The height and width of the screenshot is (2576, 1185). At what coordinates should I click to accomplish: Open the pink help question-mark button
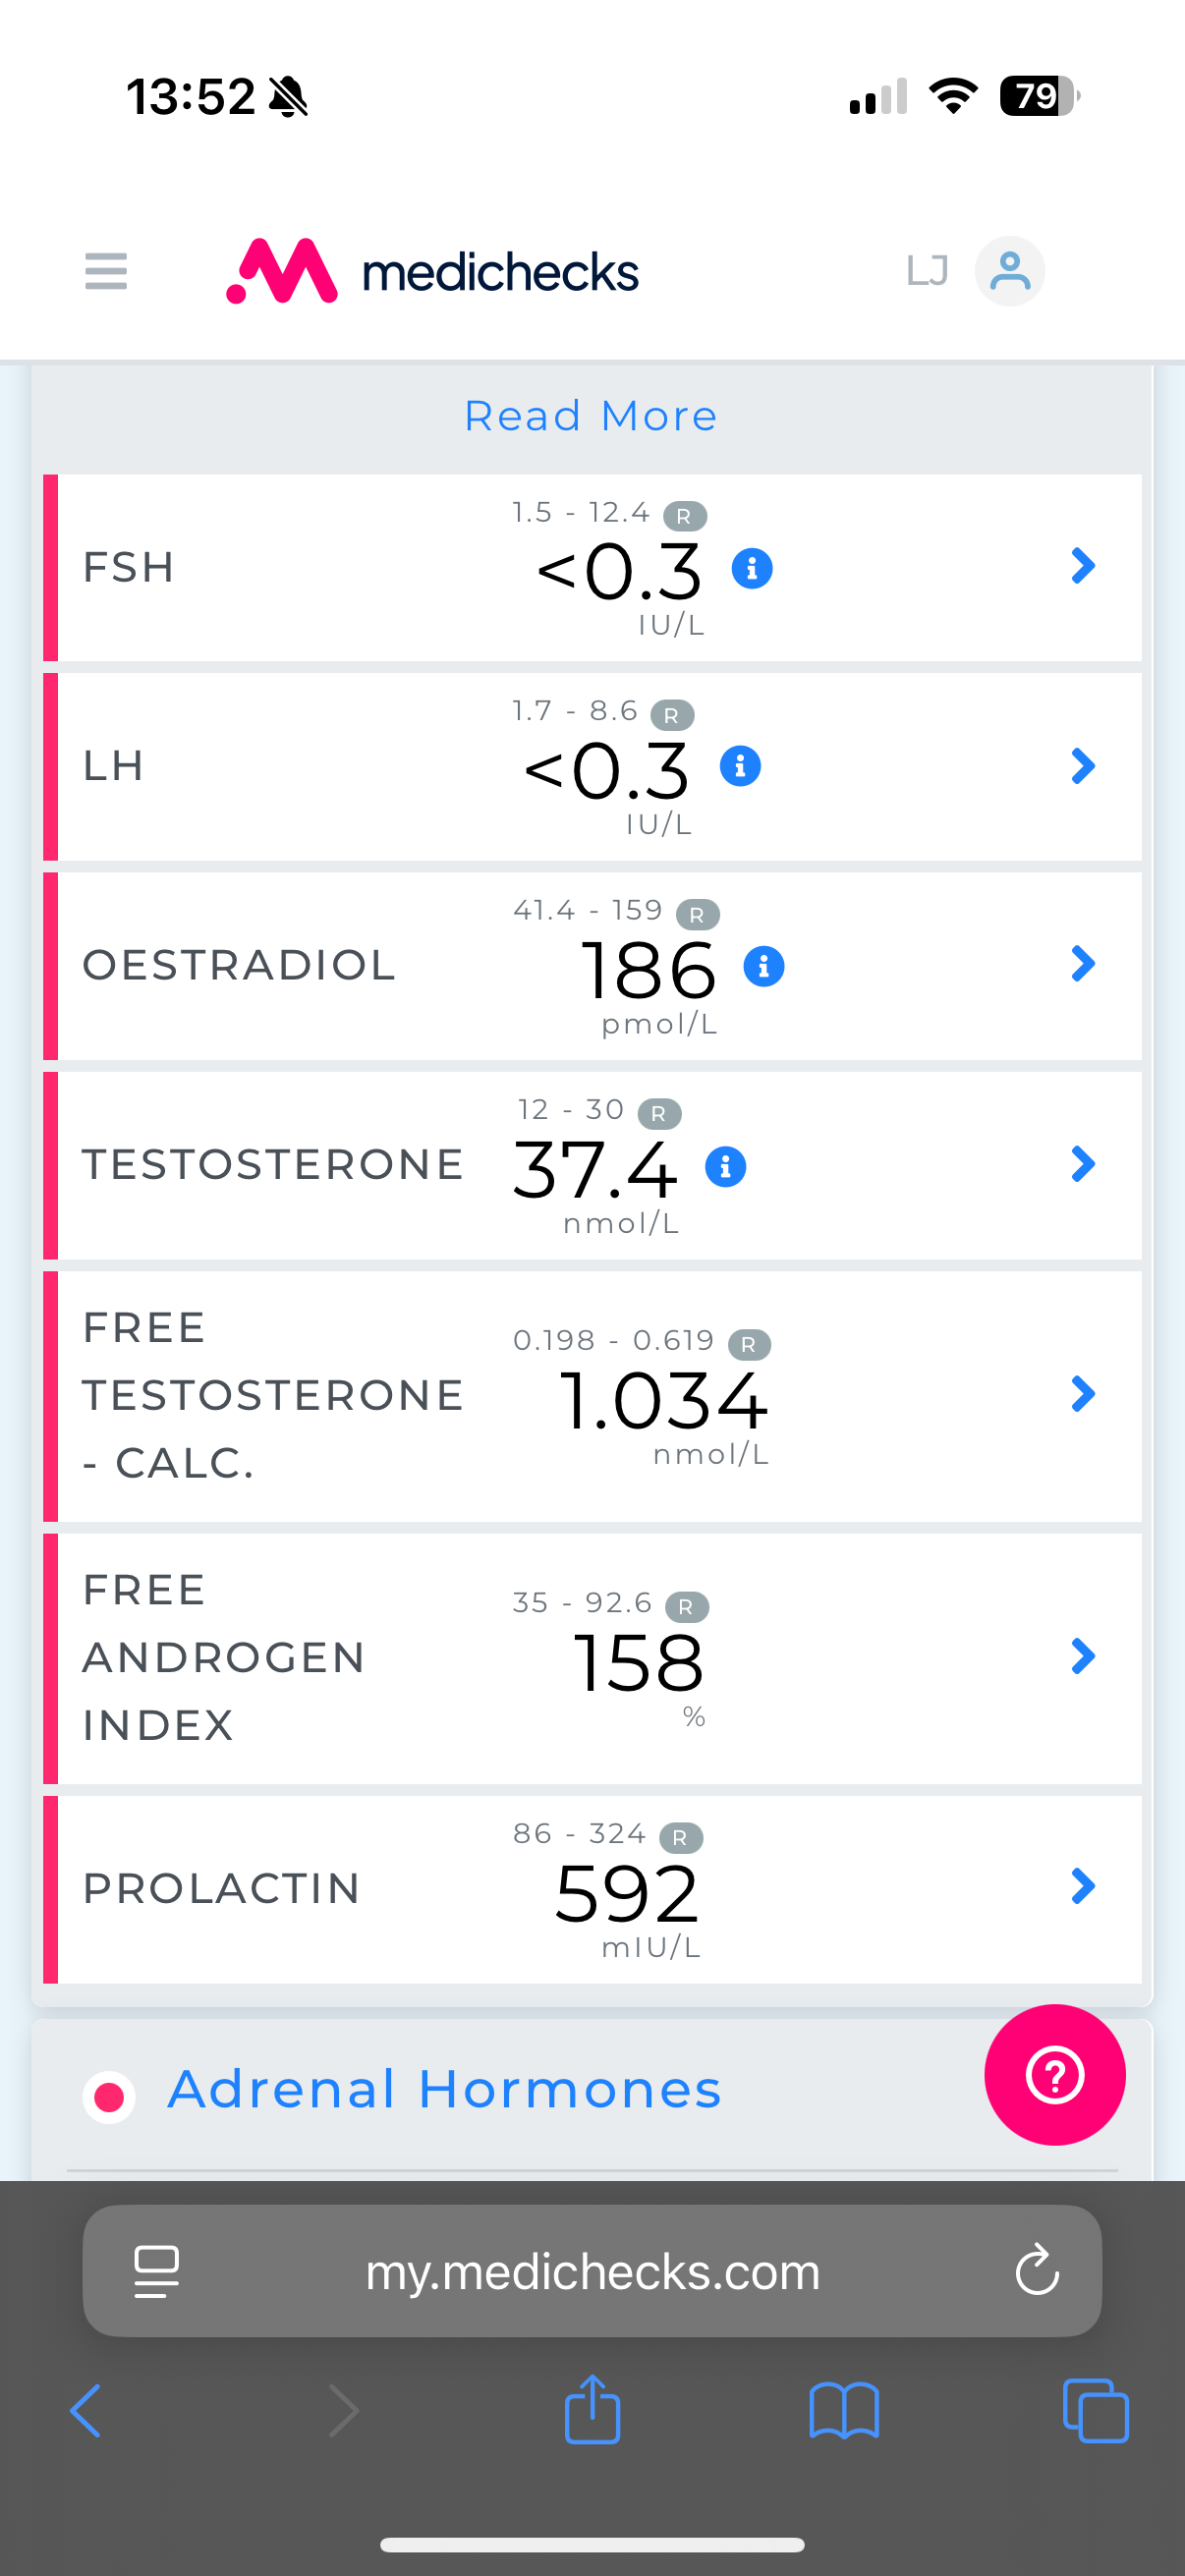click(1055, 2075)
